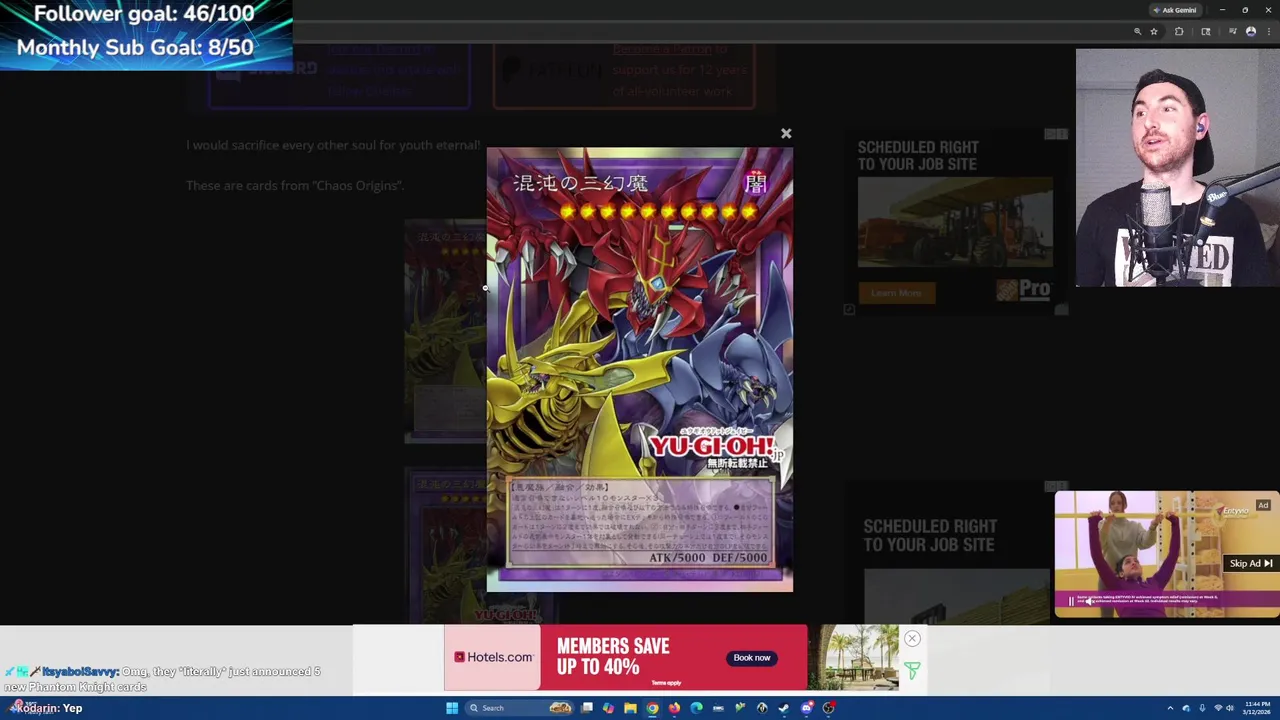
Task: Open the Hotels.com logo in banner
Action: [493, 657]
